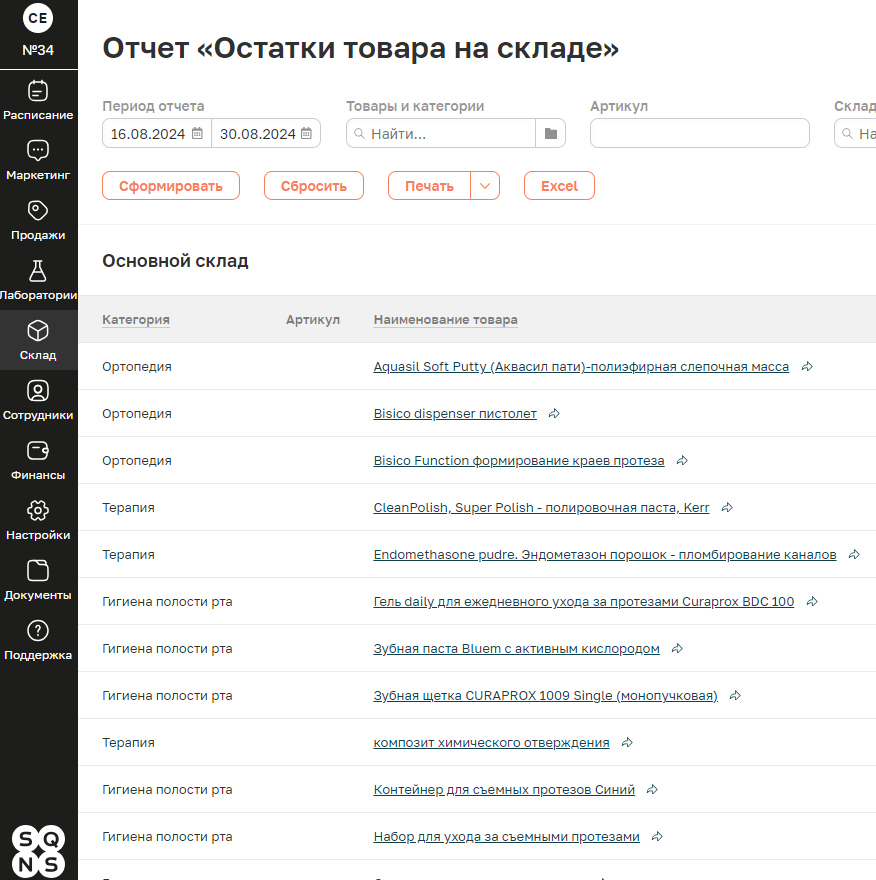Click folder icon beside product search
Viewport: 876px width, 880px height.
551,133
